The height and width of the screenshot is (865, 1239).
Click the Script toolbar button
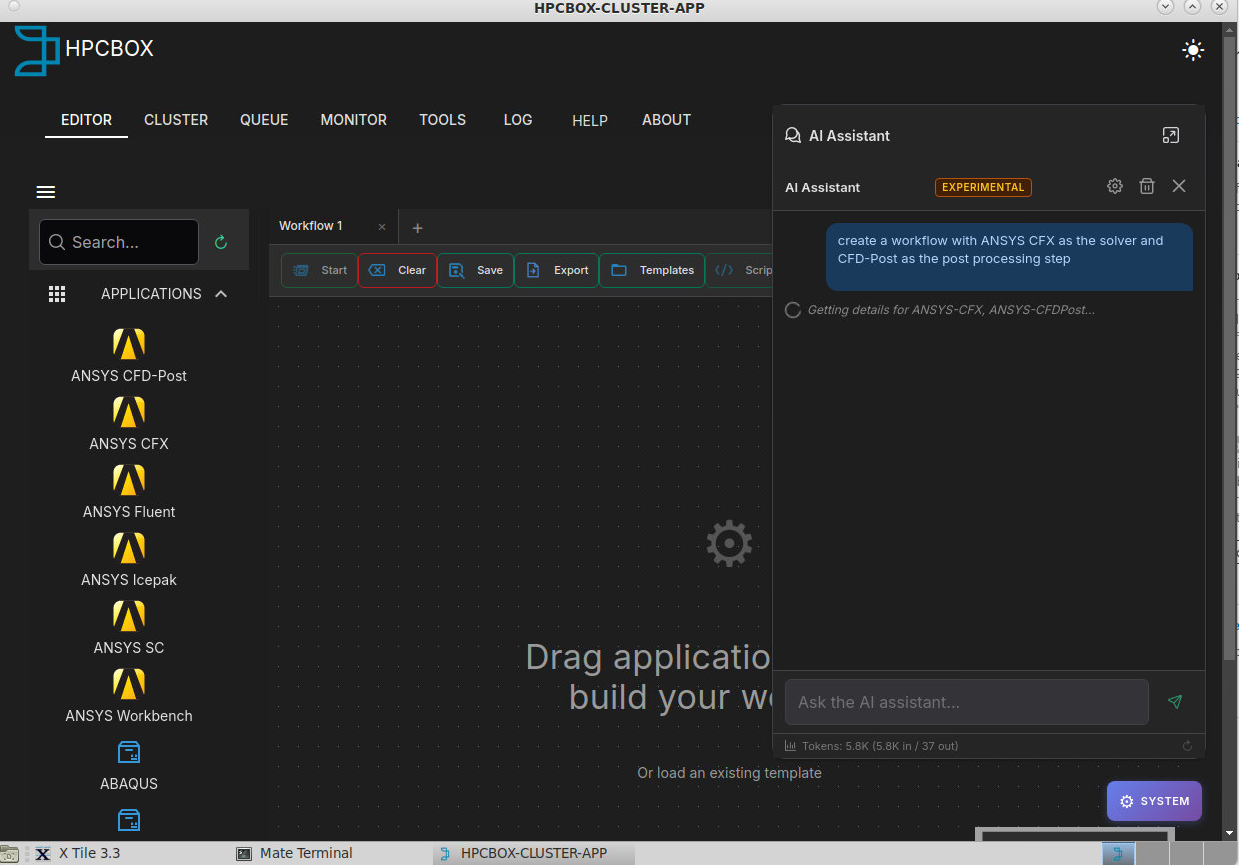point(740,270)
